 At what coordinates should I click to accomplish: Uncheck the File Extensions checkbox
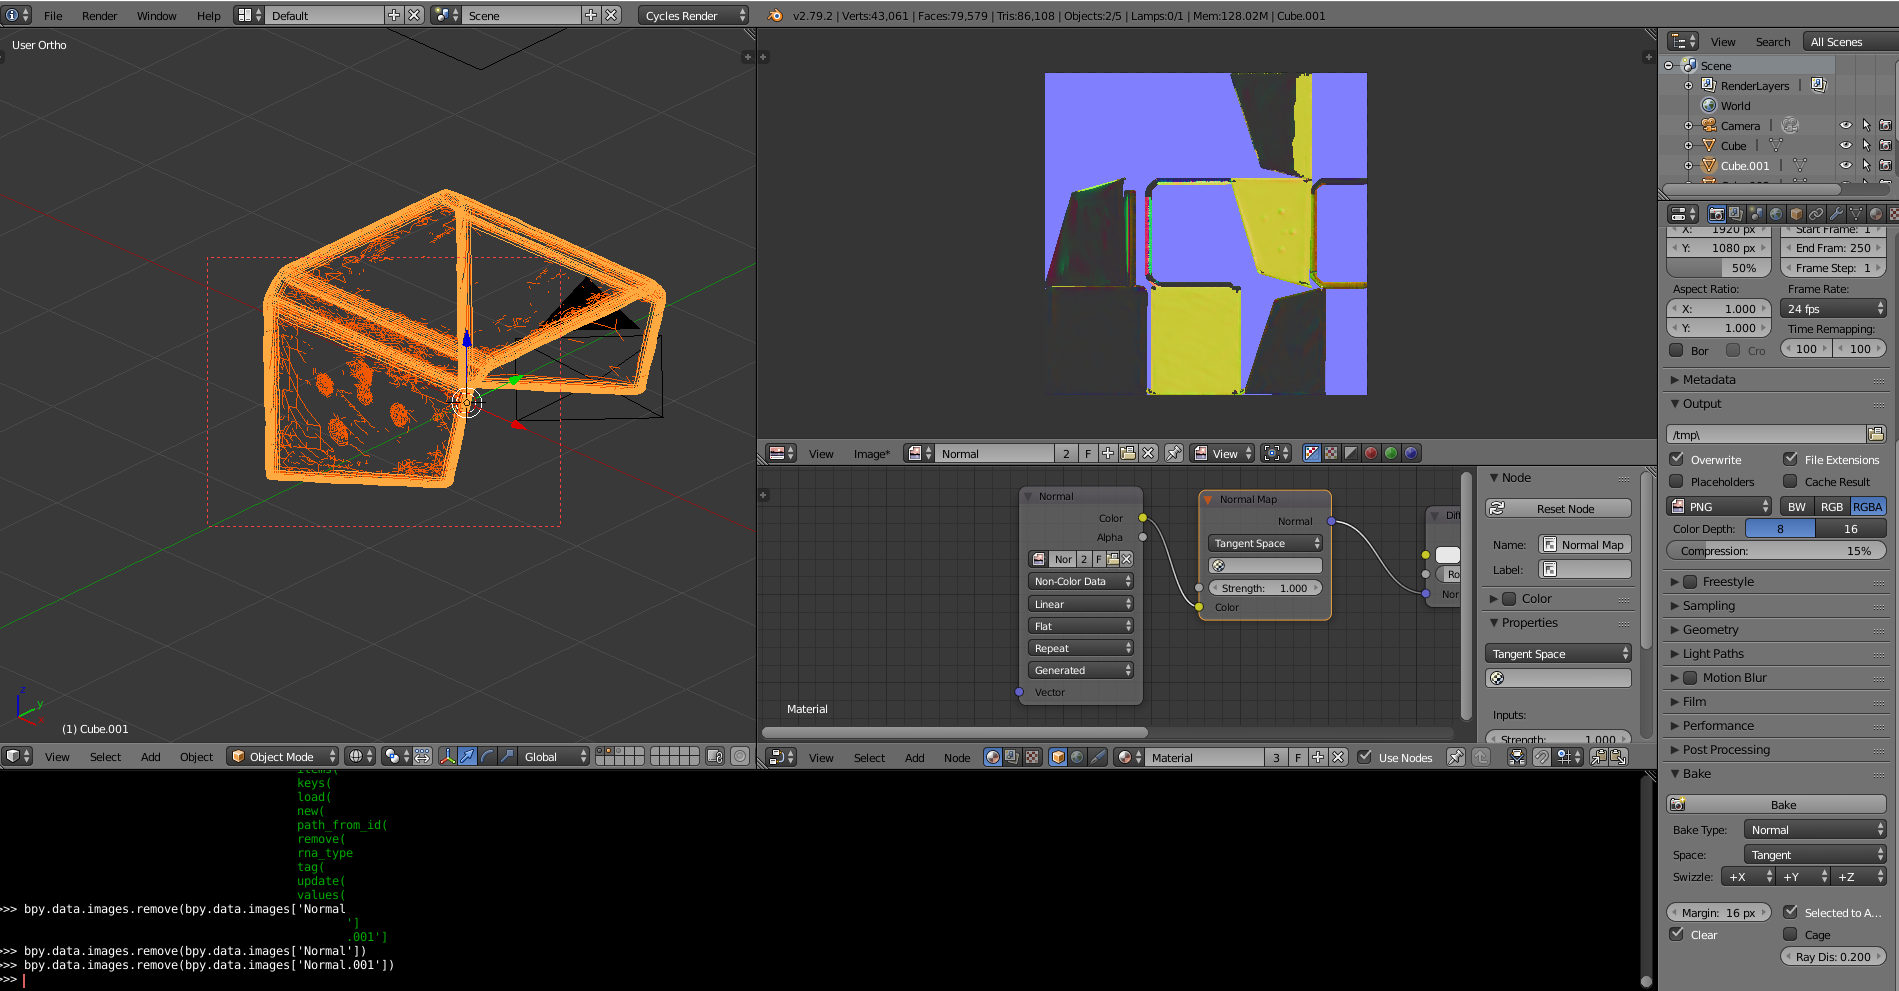tap(1791, 459)
